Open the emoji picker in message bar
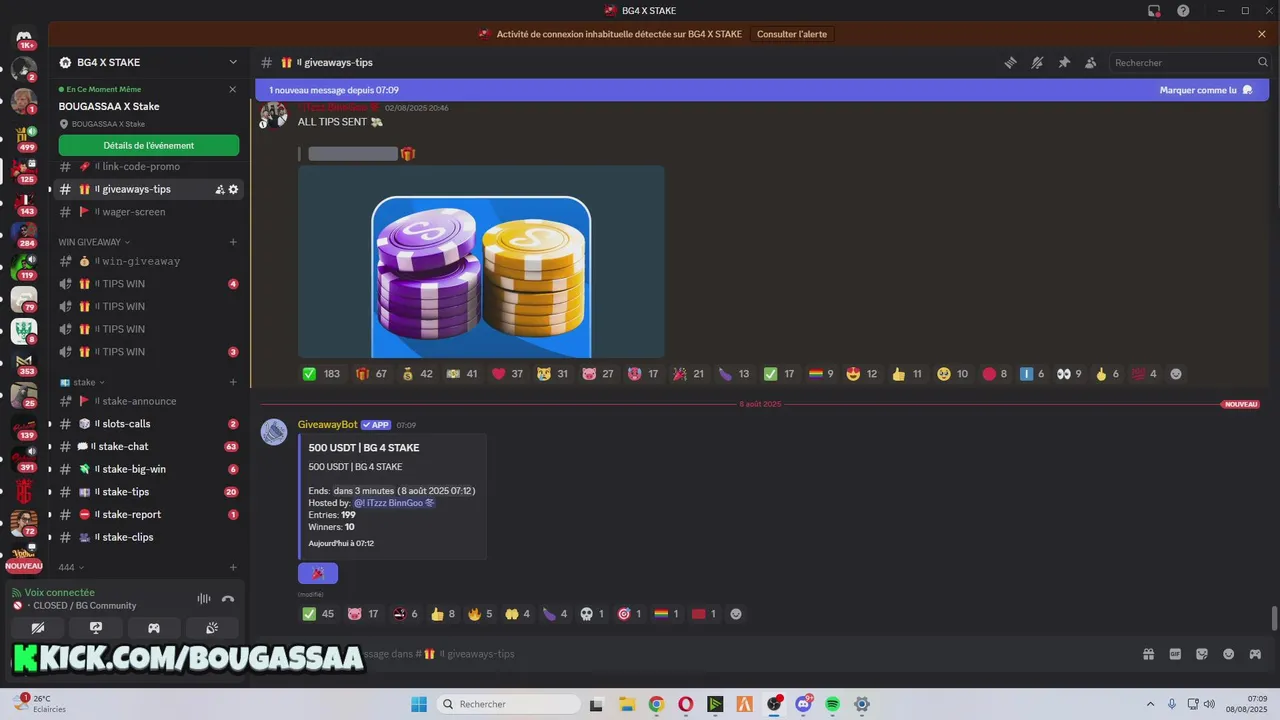This screenshot has width=1280, height=720. pos(1228,654)
